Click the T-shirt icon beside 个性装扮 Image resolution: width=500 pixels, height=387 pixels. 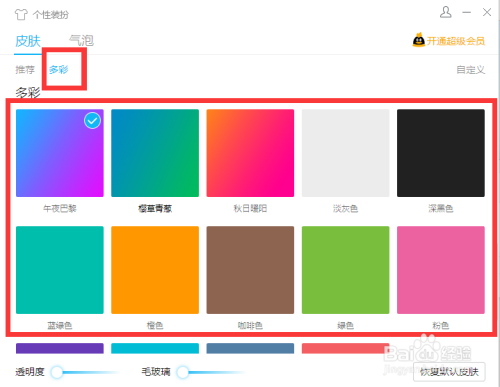pyautogui.click(x=21, y=14)
